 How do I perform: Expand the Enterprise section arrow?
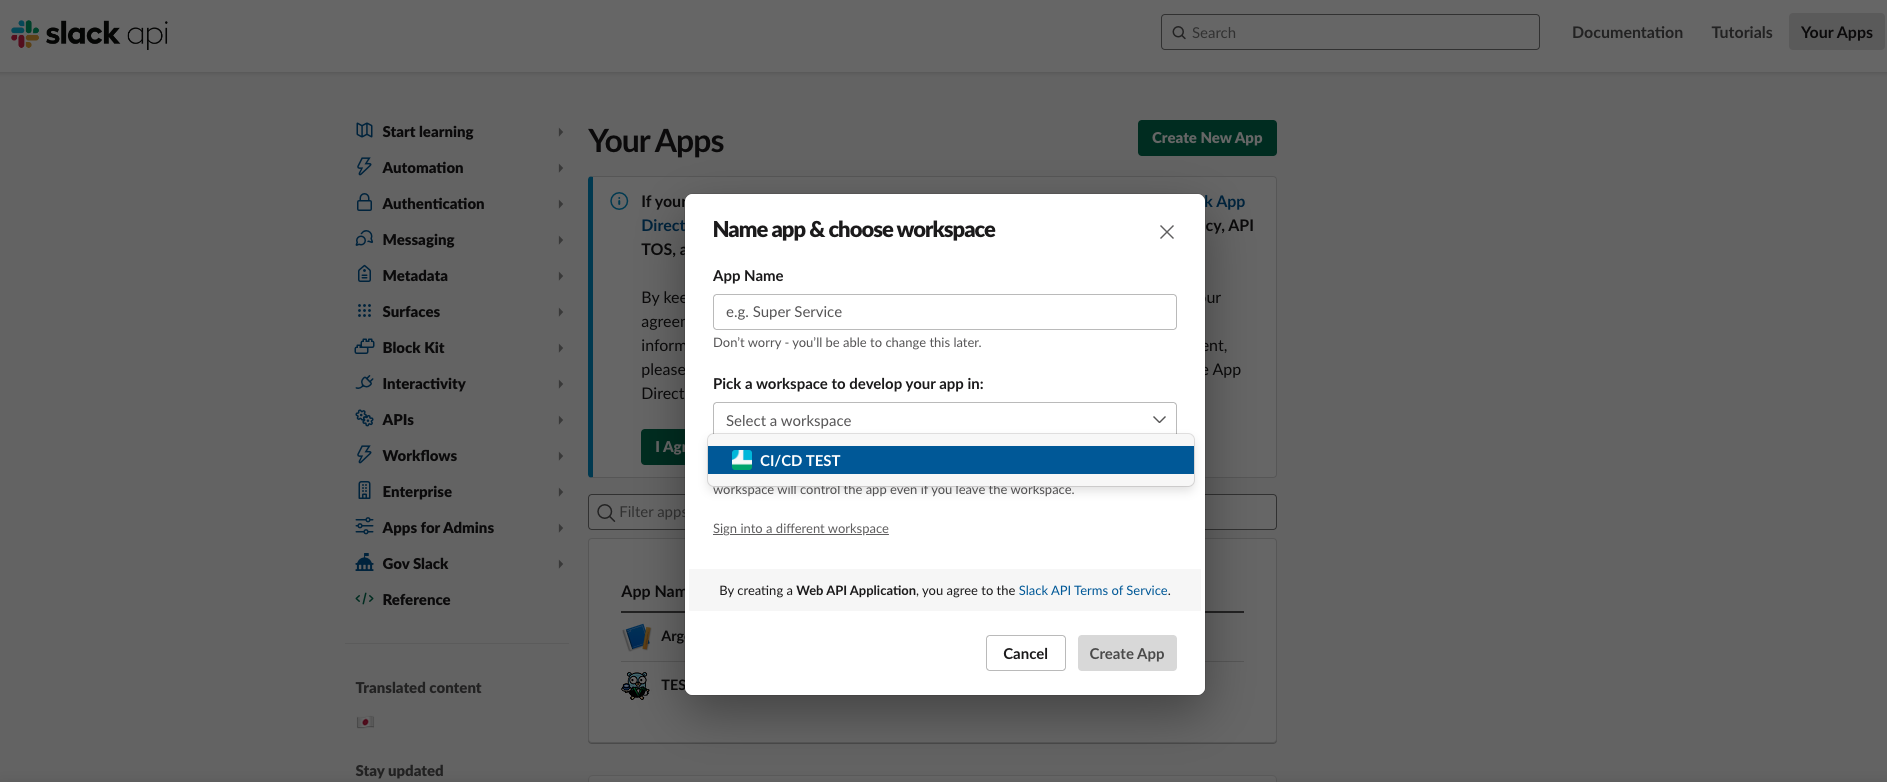pos(560,492)
